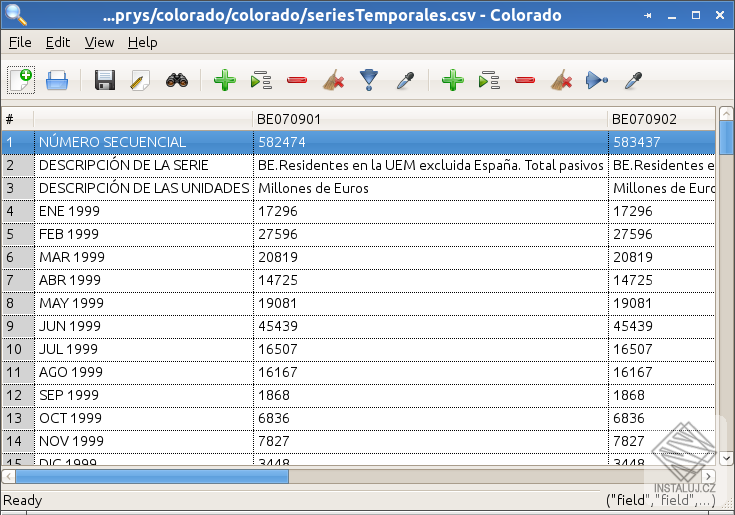Click the second red minus remove icon
Viewport: 735px width, 515px height.
(525, 80)
